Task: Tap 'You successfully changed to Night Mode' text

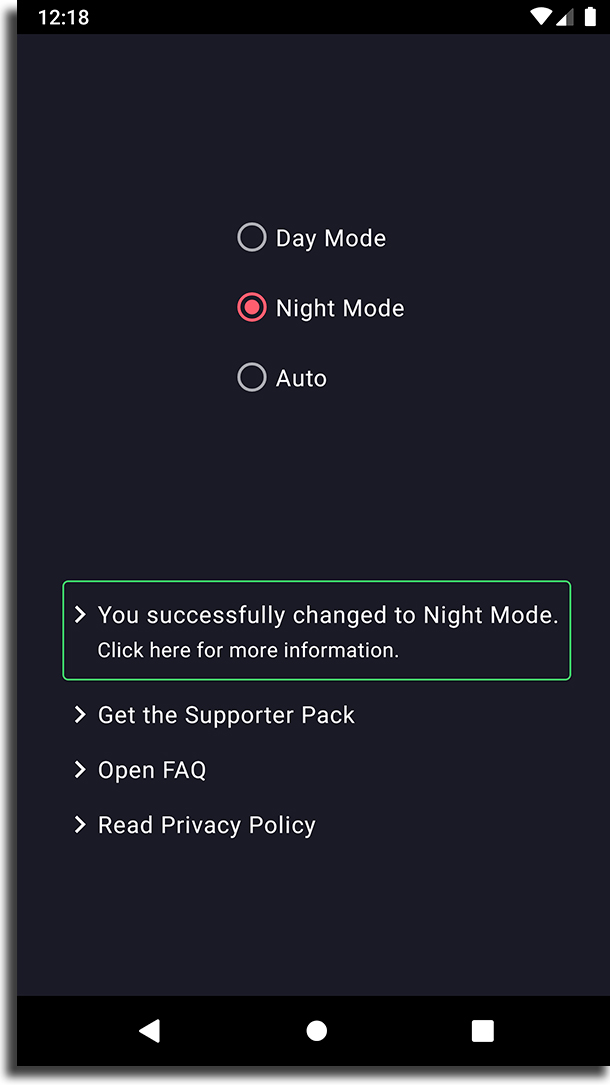Action: click(x=328, y=615)
